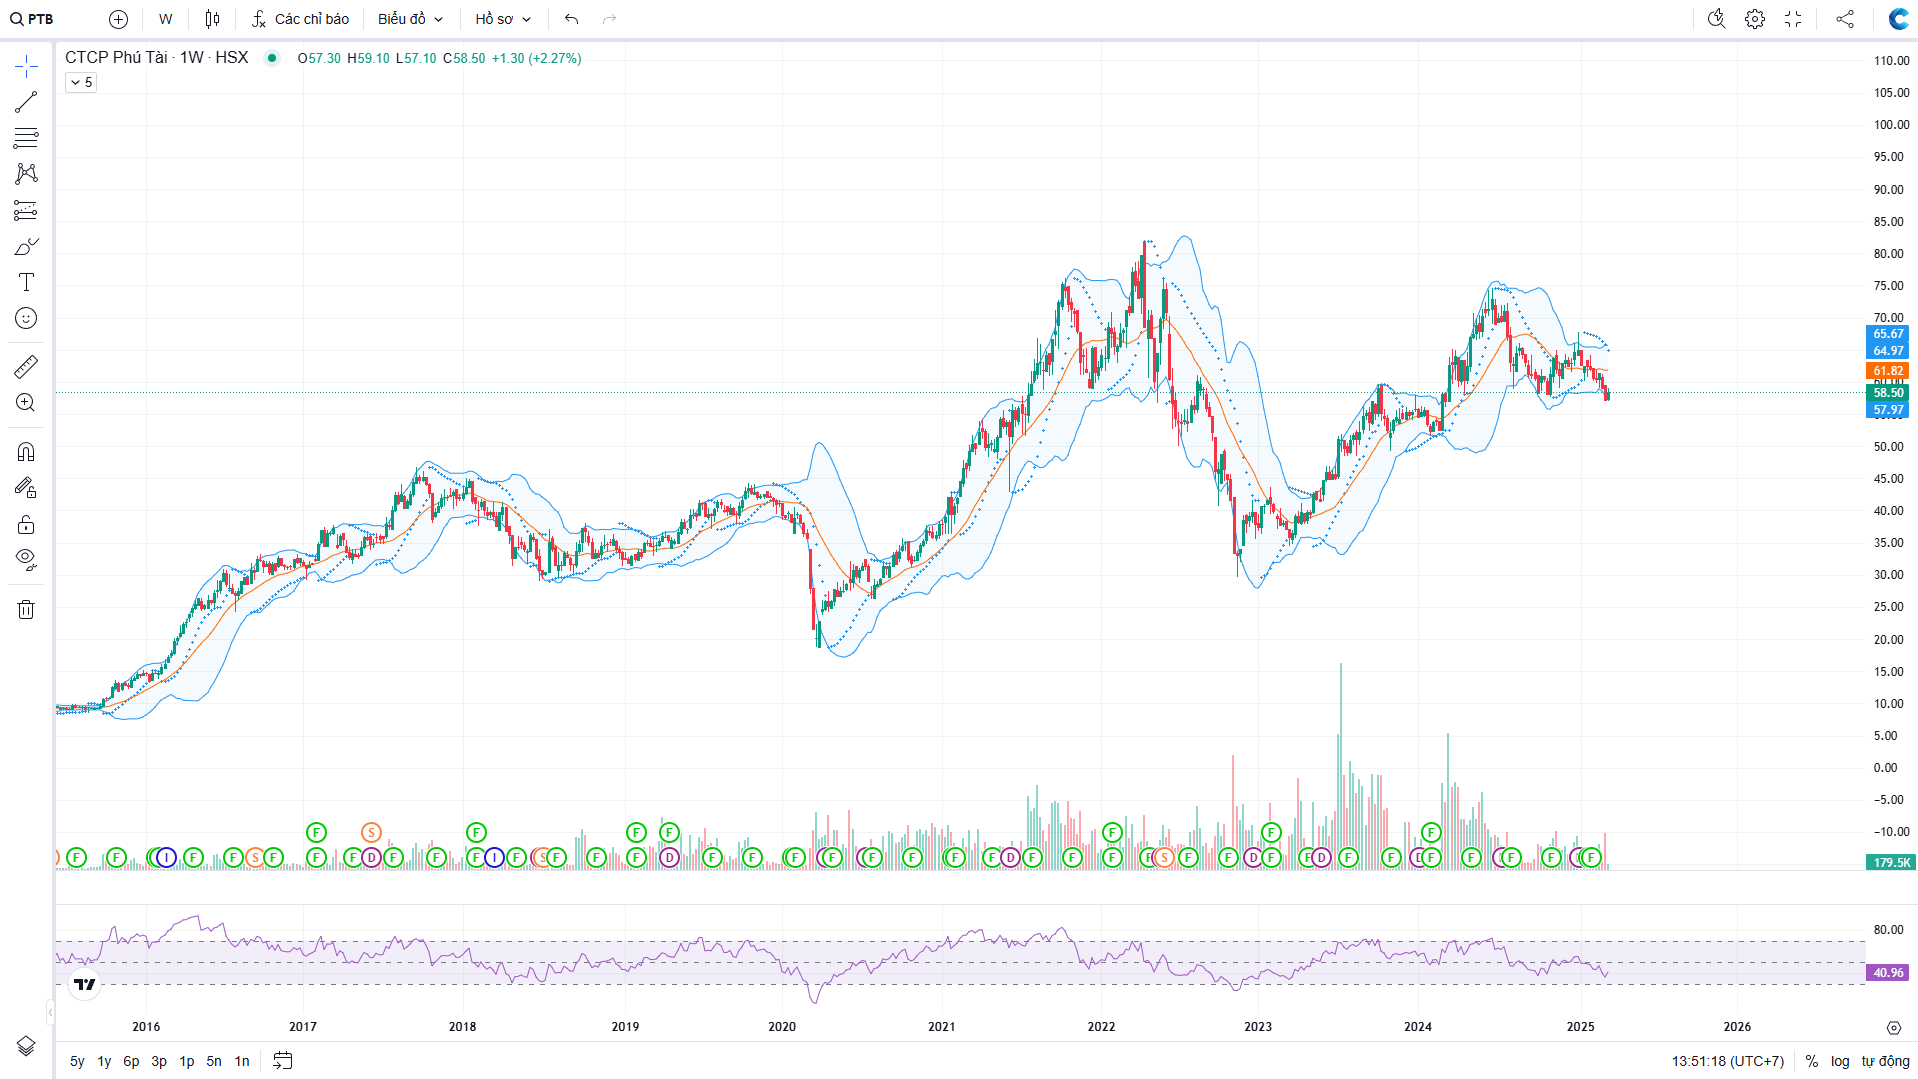Viewport: 1918px width, 1079px height.
Task: Open the Hồ sơ dropdown
Action: 503,19
